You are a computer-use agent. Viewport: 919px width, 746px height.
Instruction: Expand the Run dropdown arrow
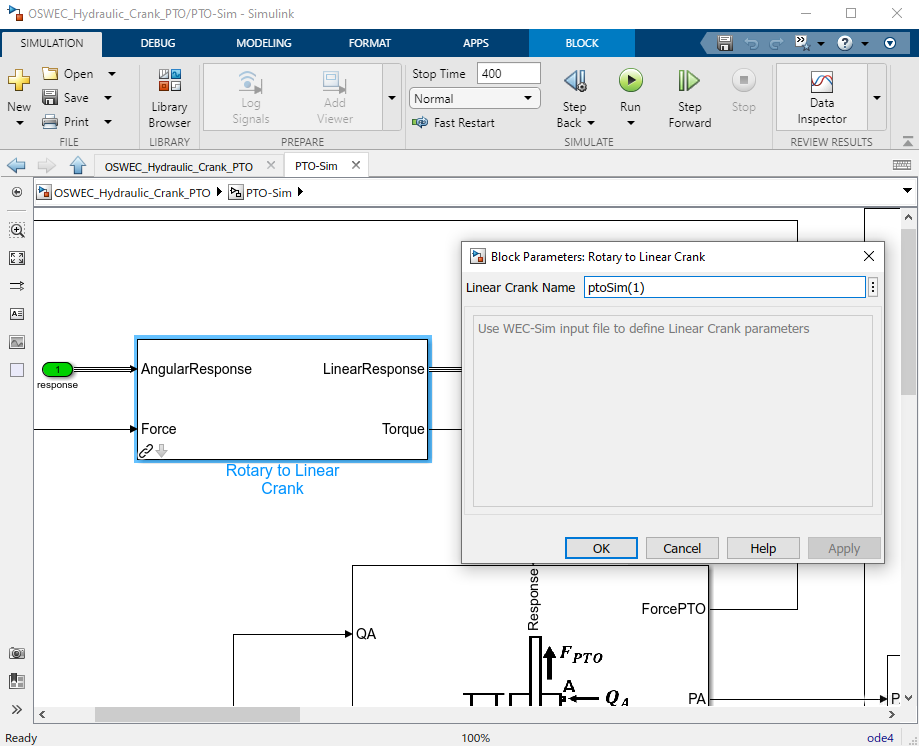point(631,123)
